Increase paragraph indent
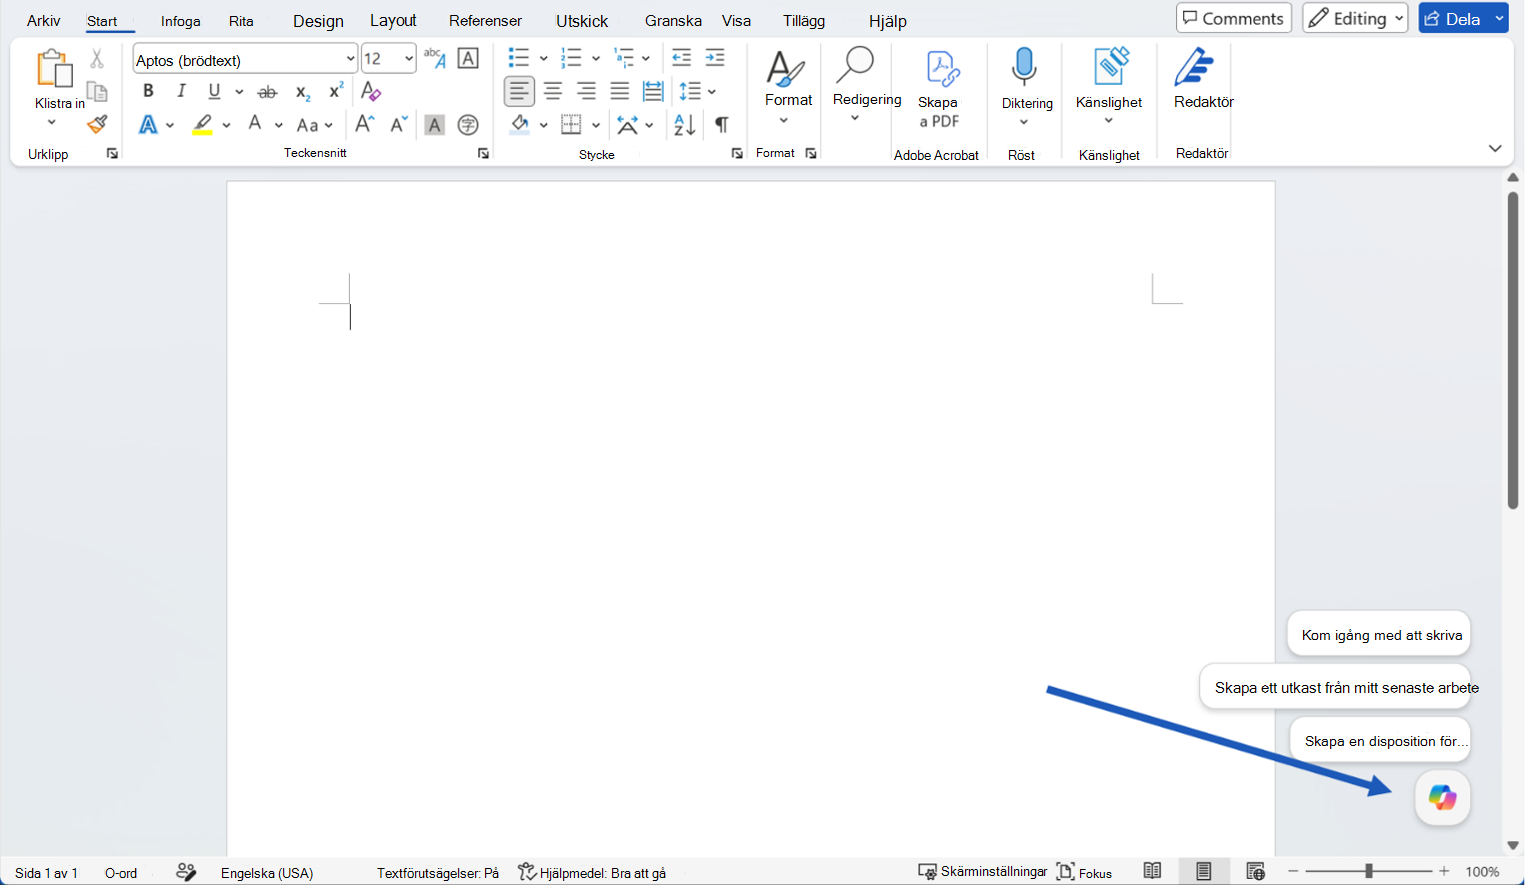This screenshot has width=1526, height=885. tap(715, 58)
